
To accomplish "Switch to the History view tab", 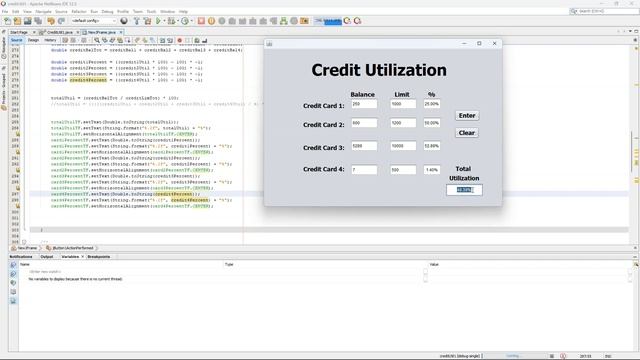I will click(50, 40).
